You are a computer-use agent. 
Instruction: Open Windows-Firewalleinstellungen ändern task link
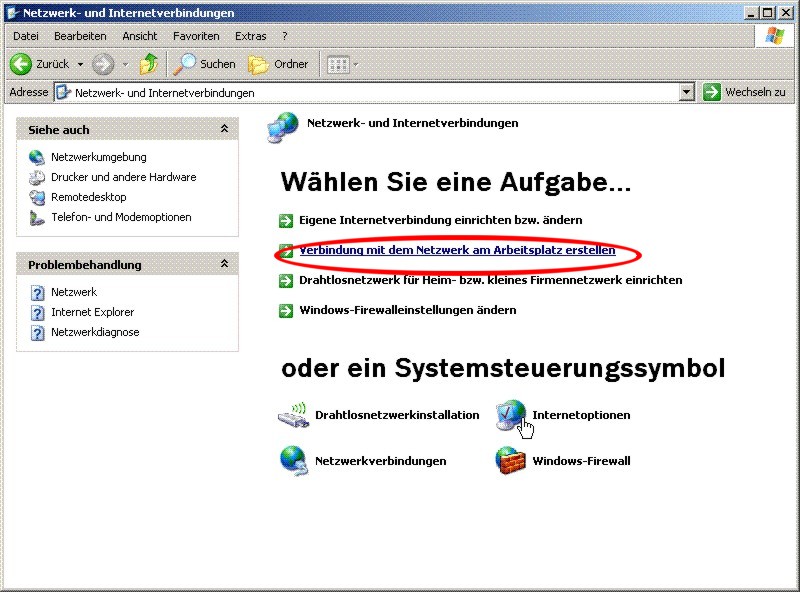[408, 310]
